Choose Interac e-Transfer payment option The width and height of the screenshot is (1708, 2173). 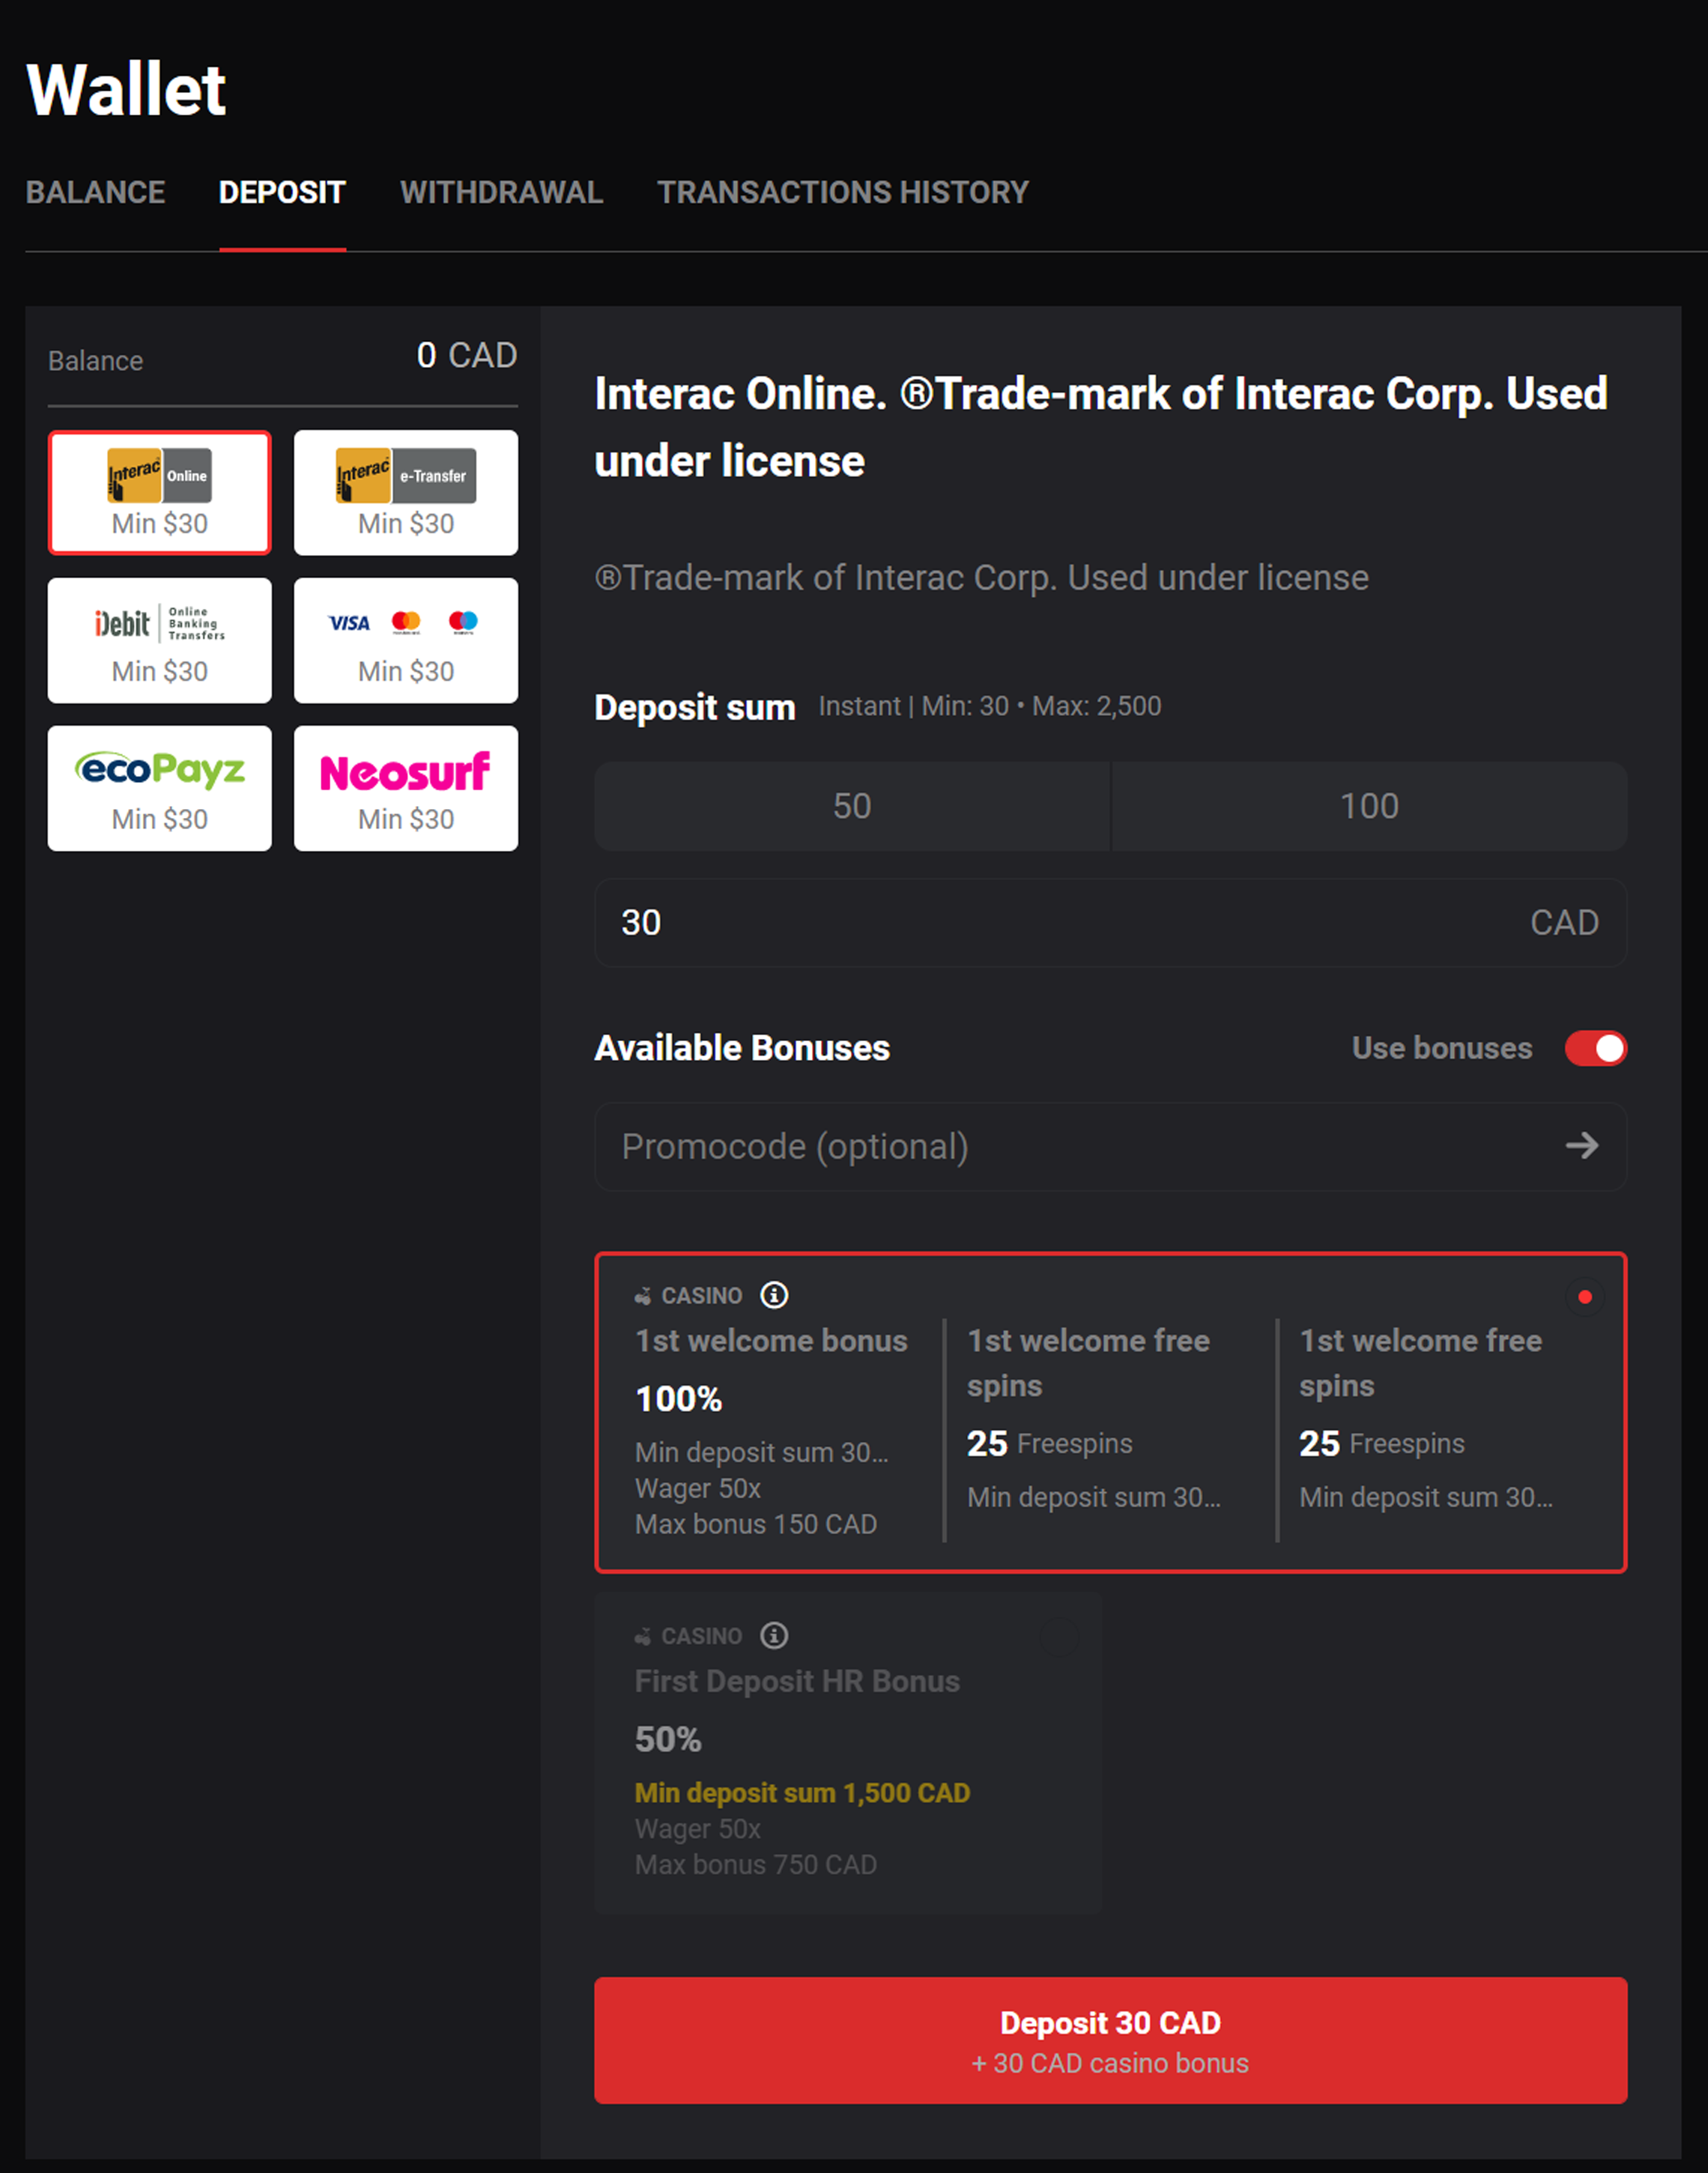[406, 493]
